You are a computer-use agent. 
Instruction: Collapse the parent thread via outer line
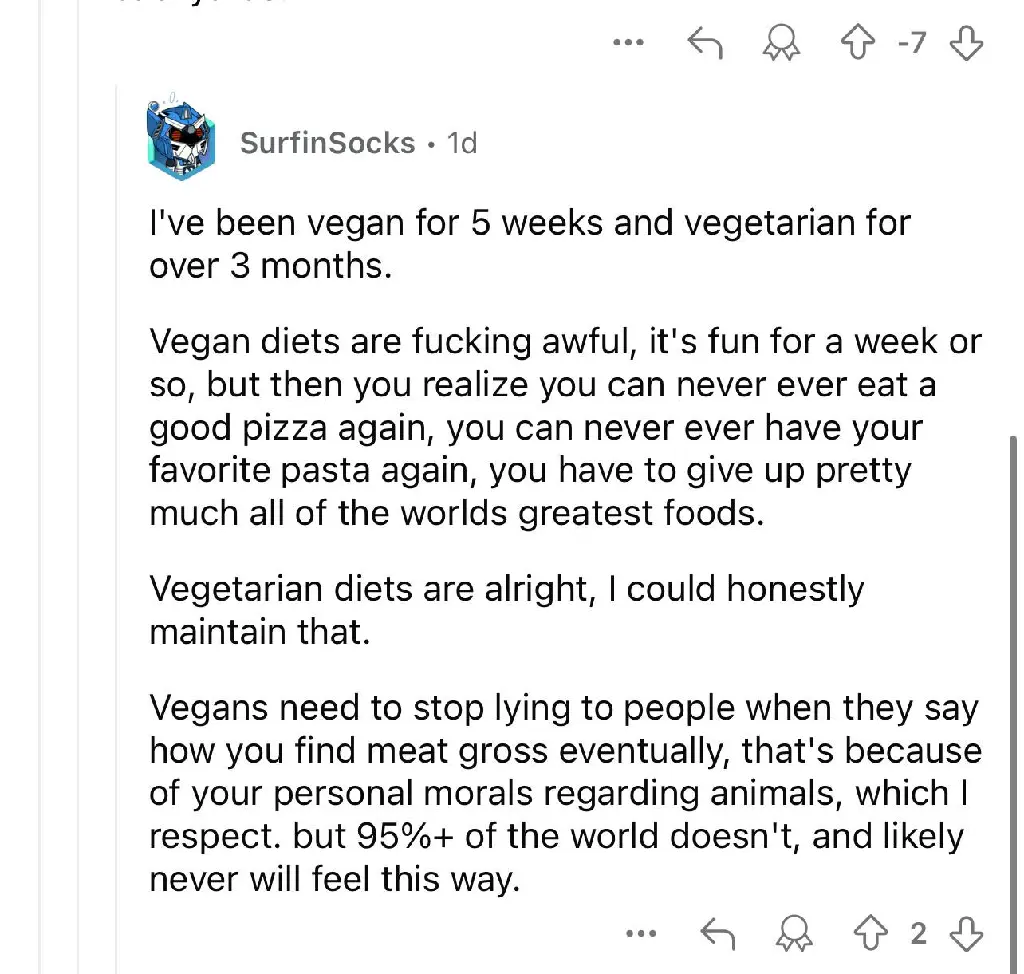point(78,487)
